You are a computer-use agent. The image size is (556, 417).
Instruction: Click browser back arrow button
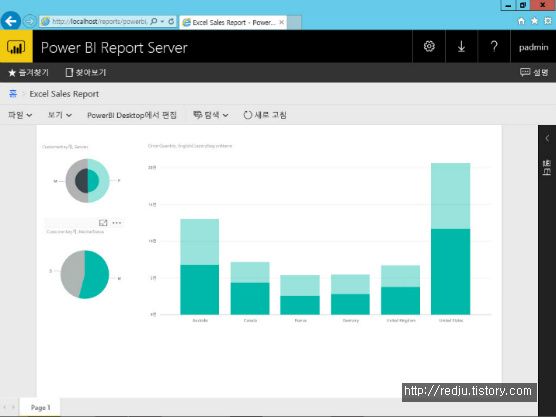coord(11,21)
